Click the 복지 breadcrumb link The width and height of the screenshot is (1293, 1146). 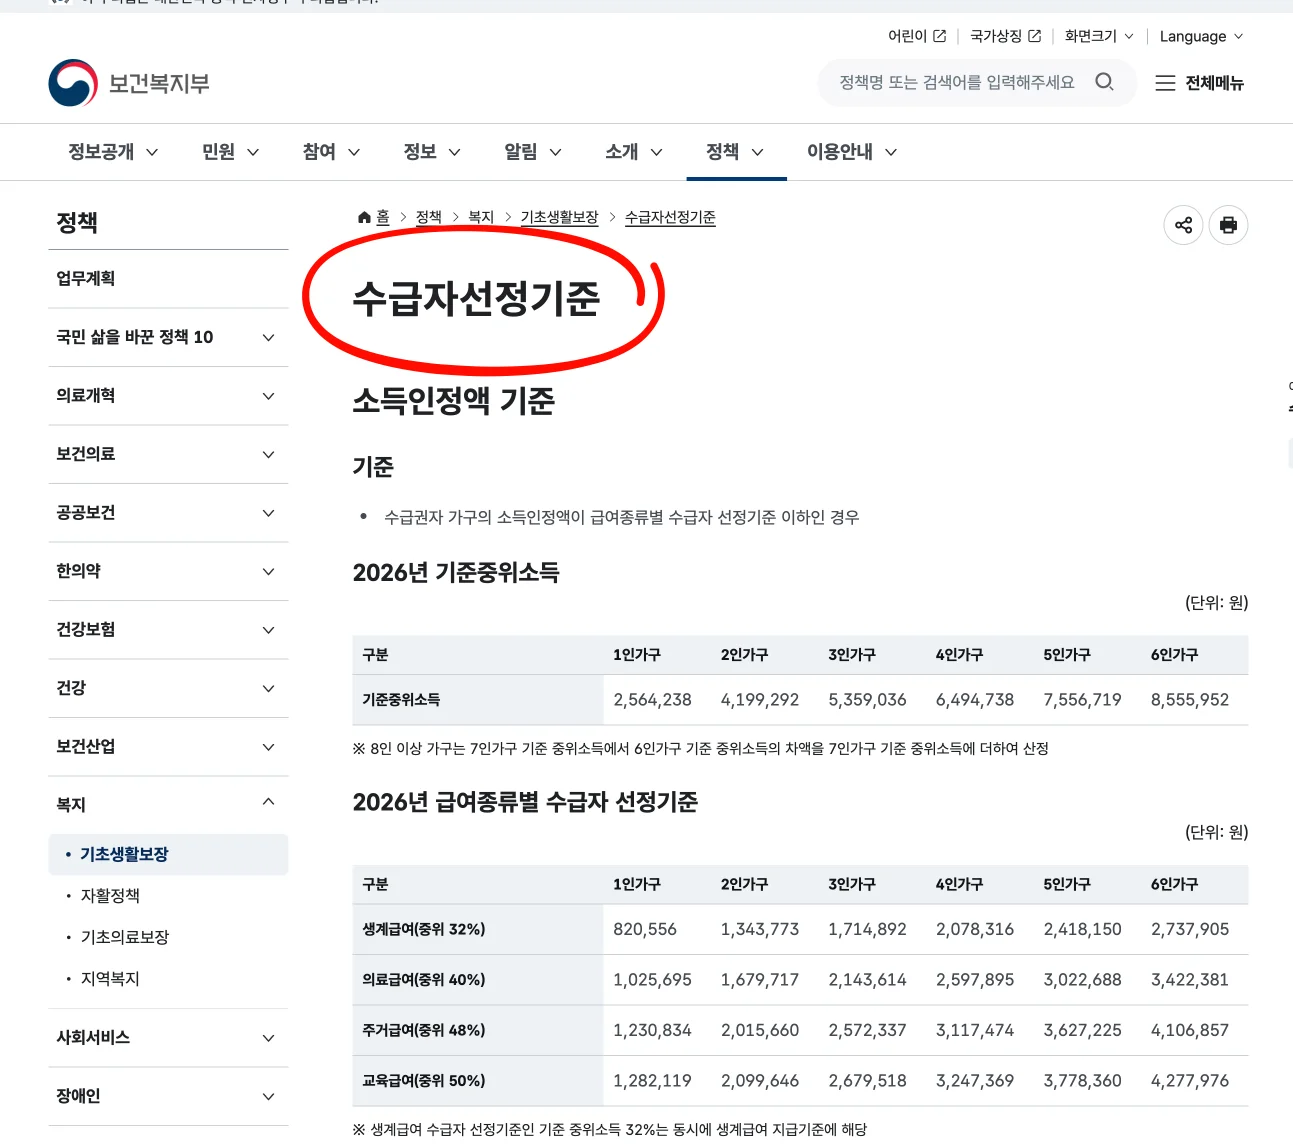coord(481,217)
